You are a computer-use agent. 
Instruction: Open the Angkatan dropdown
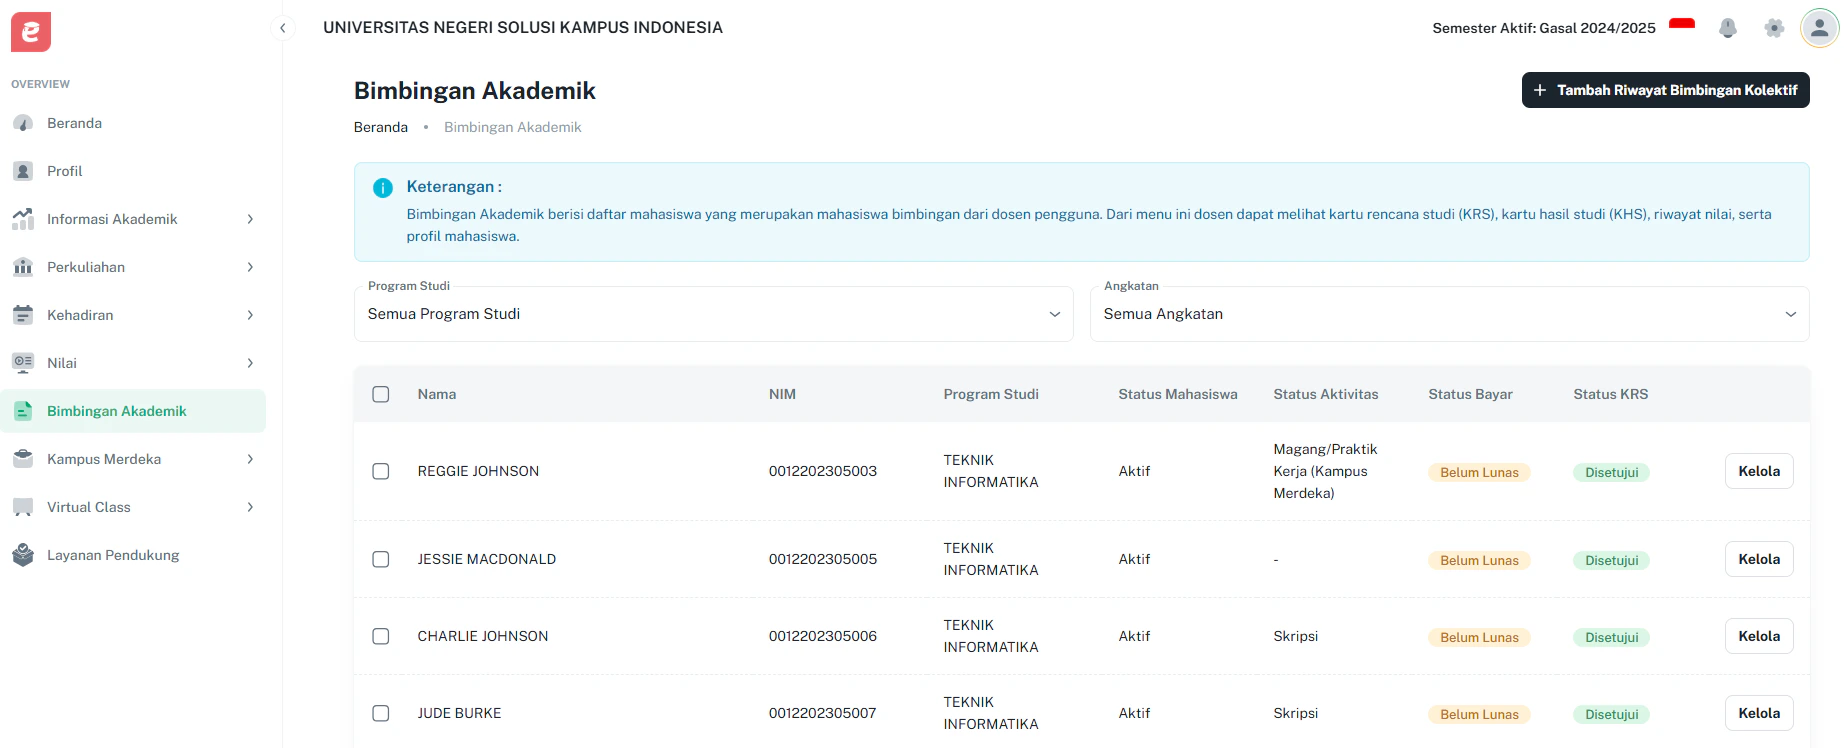(1449, 314)
